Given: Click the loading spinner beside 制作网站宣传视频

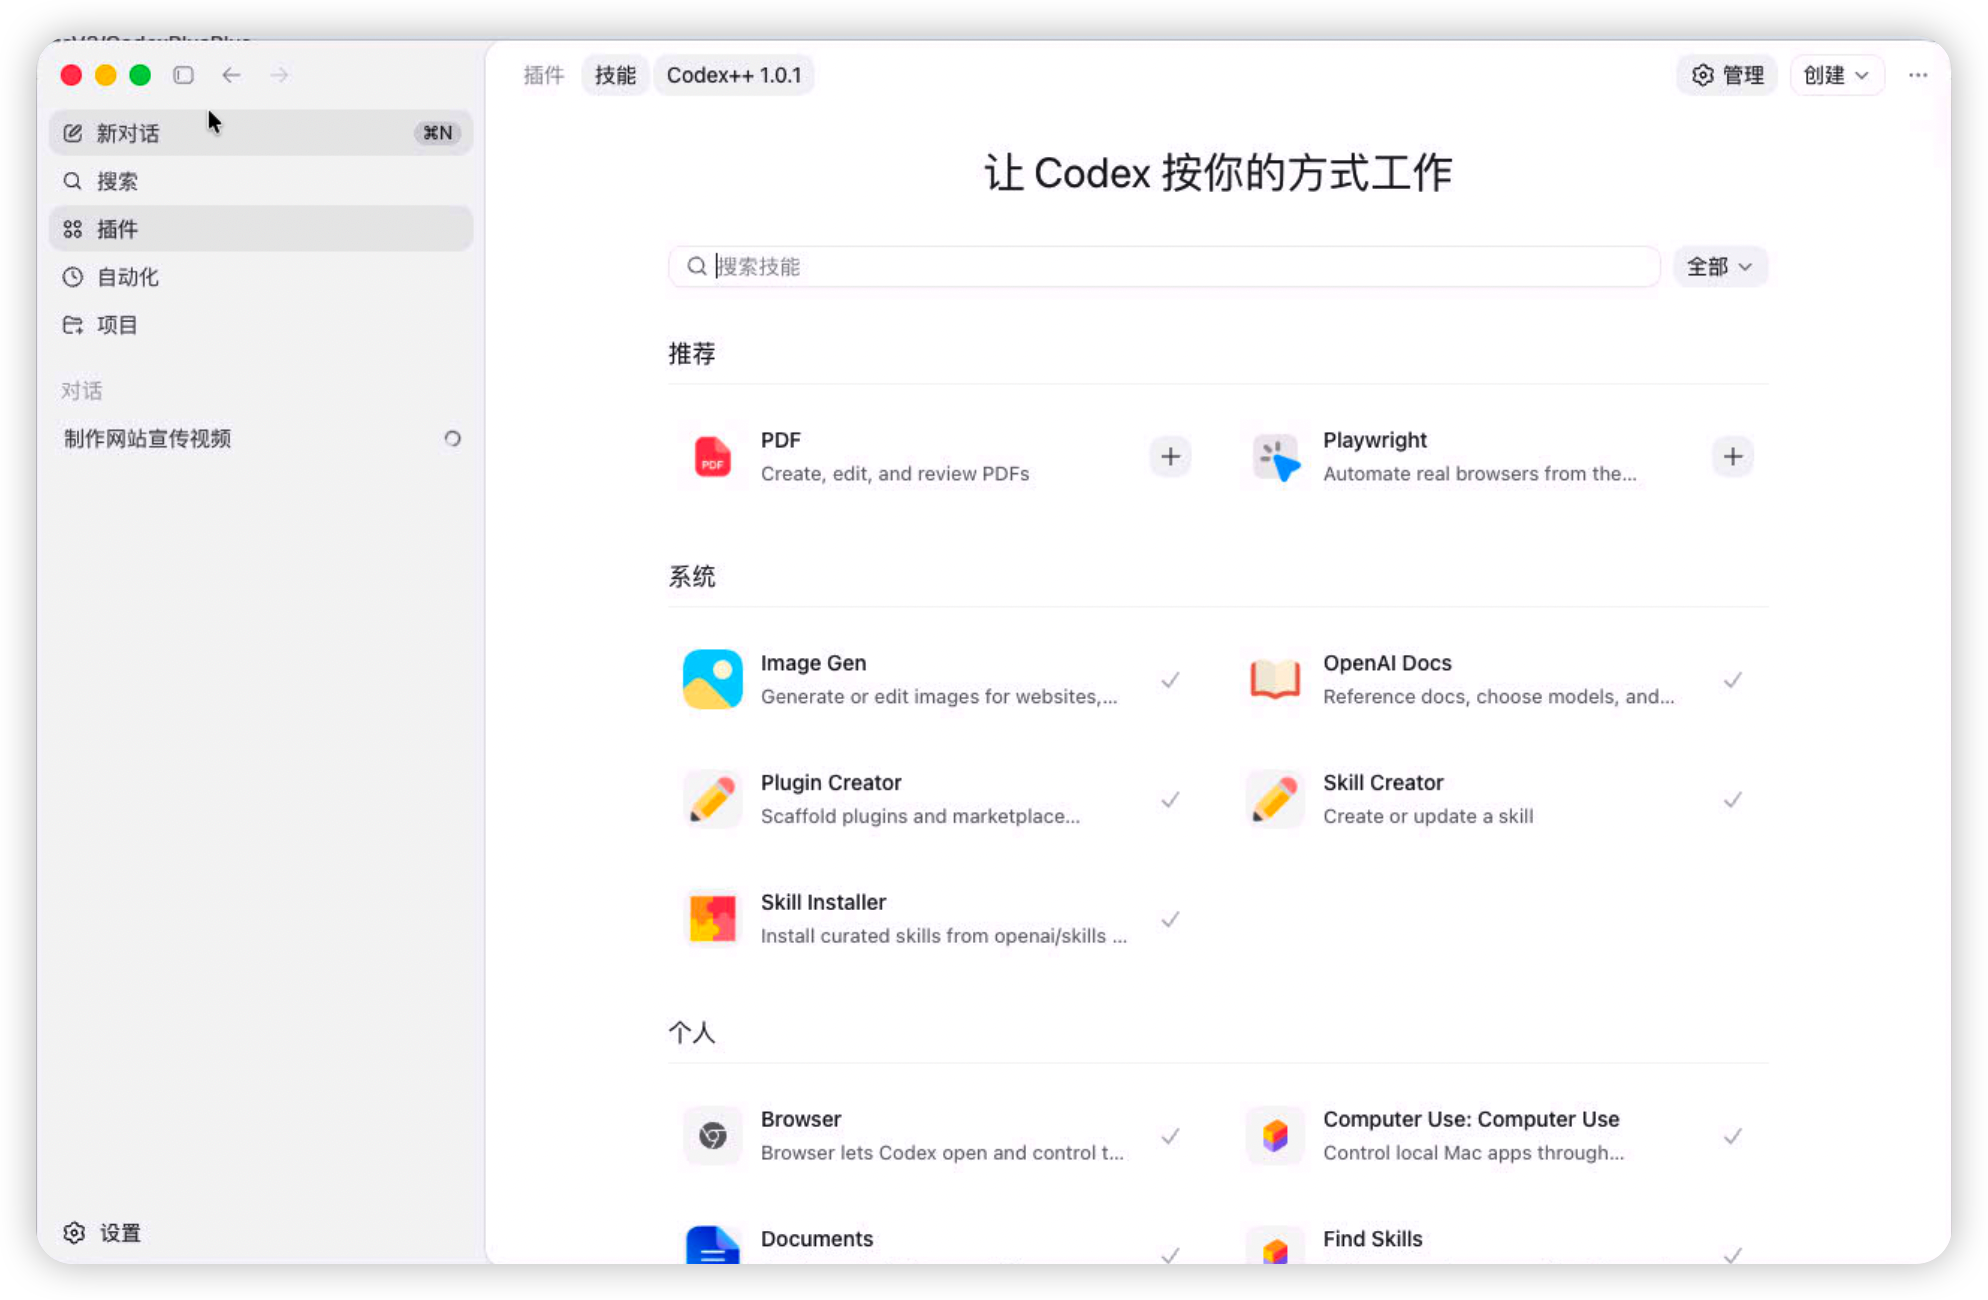Looking at the screenshot, I should (452, 439).
